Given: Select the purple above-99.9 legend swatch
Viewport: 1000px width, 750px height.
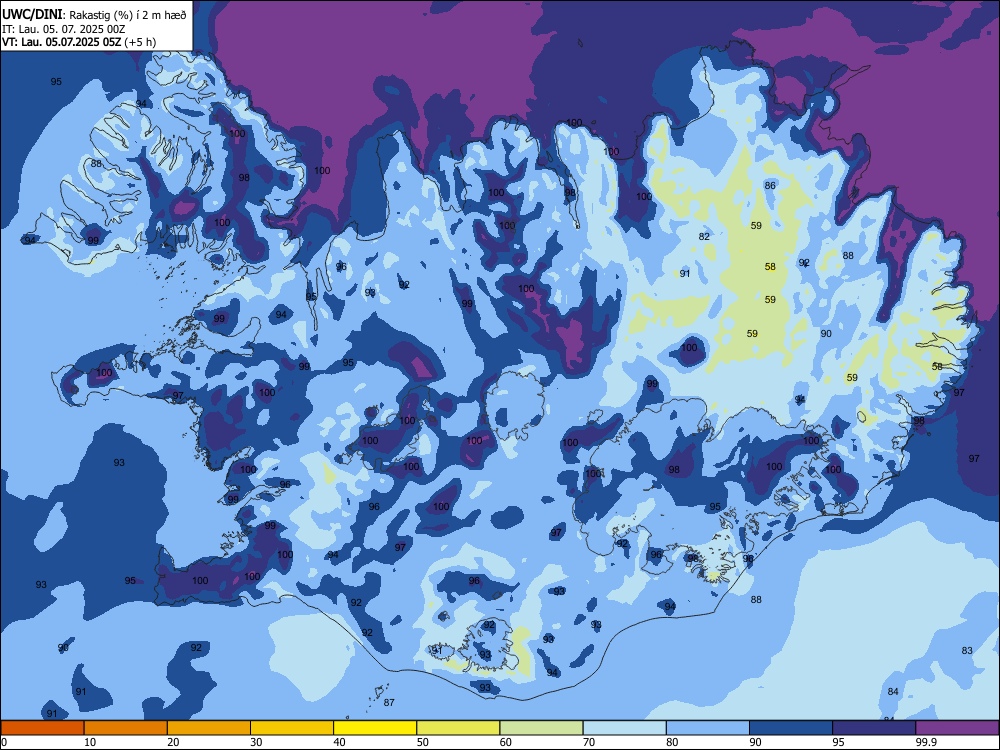Looking at the screenshot, I should pyautogui.click(x=957, y=728).
